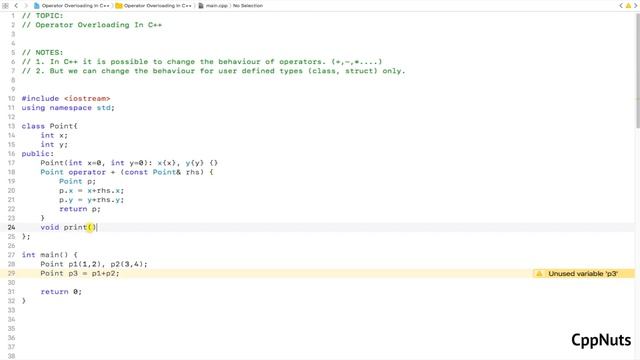Click the yellow warning triangle in jump bar
Screen dimensions: 640x360
[628, 6]
